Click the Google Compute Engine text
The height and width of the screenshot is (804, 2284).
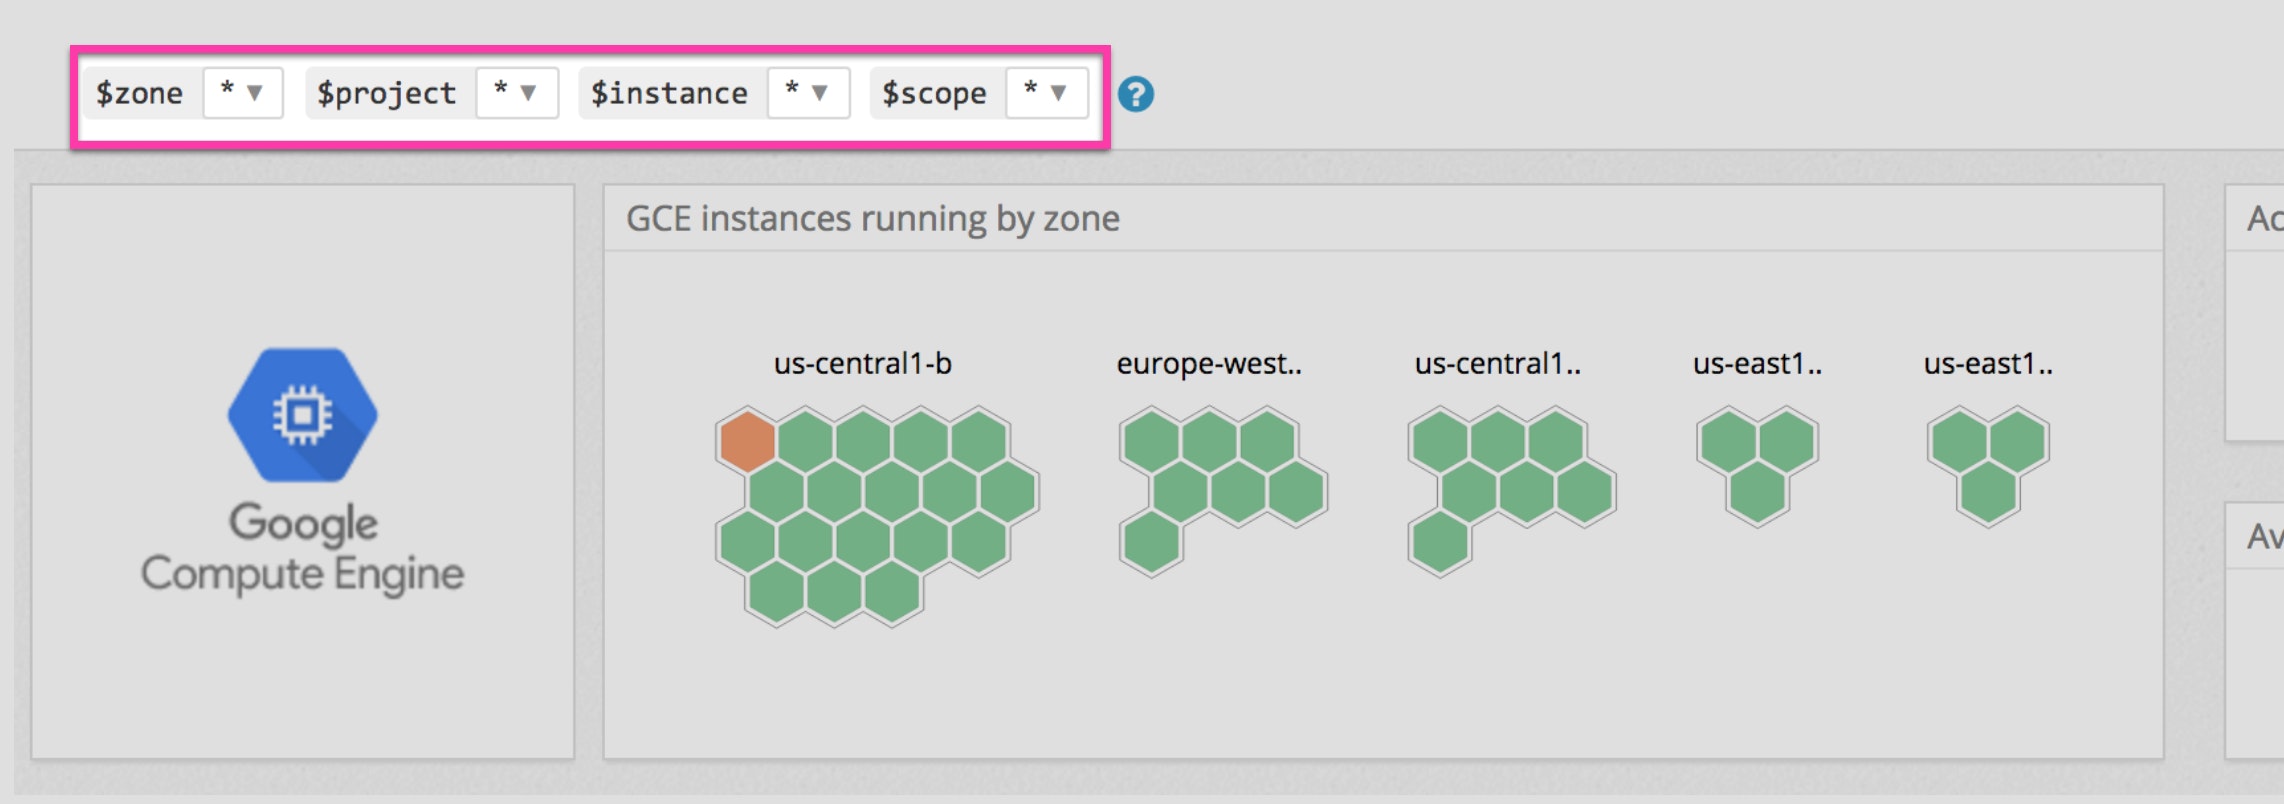(x=303, y=549)
